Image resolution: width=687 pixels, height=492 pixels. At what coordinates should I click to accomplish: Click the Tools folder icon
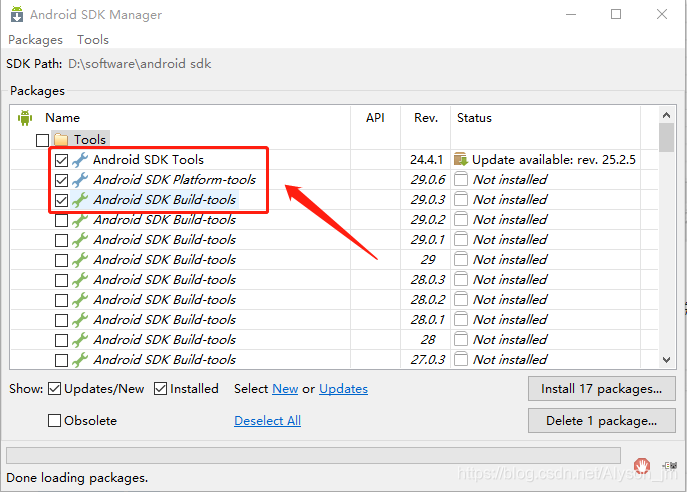(x=61, y=140)
